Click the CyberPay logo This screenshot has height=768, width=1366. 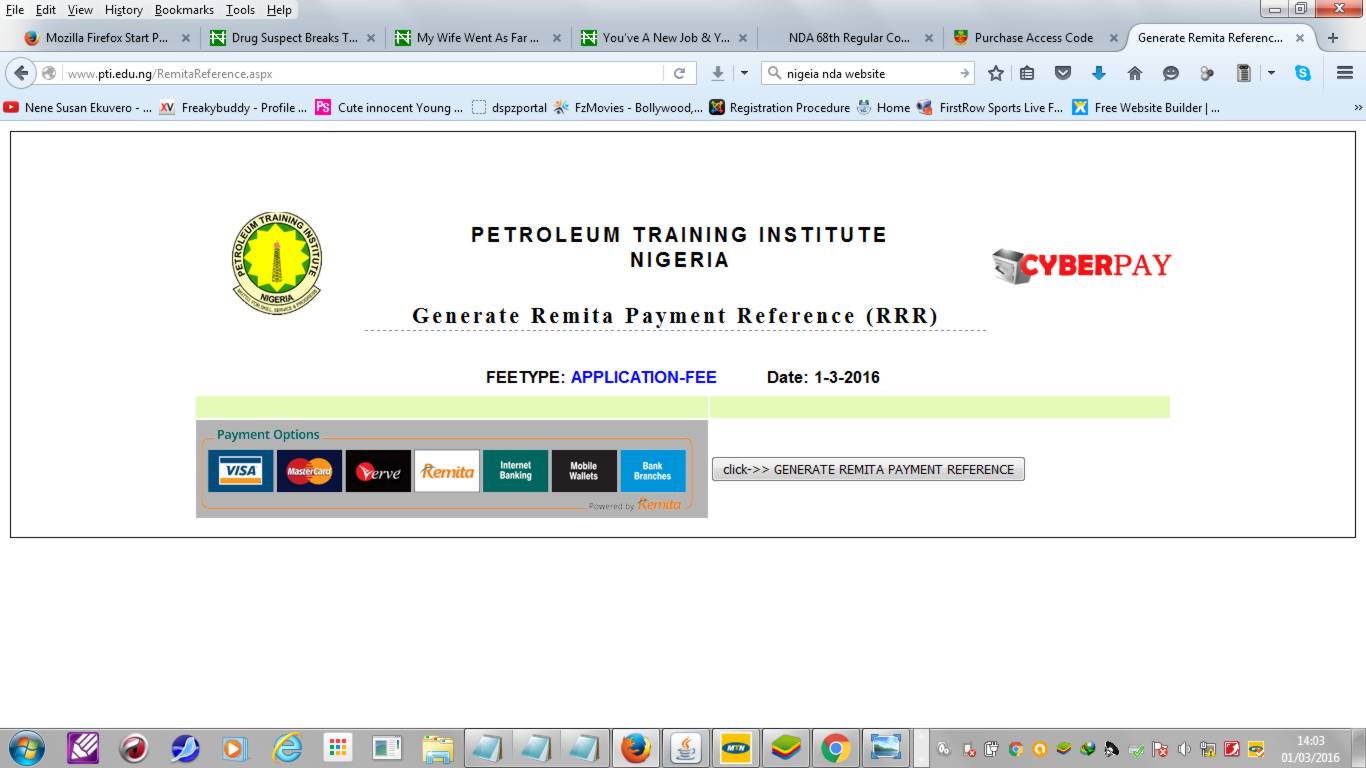[x=1080, y=265]
